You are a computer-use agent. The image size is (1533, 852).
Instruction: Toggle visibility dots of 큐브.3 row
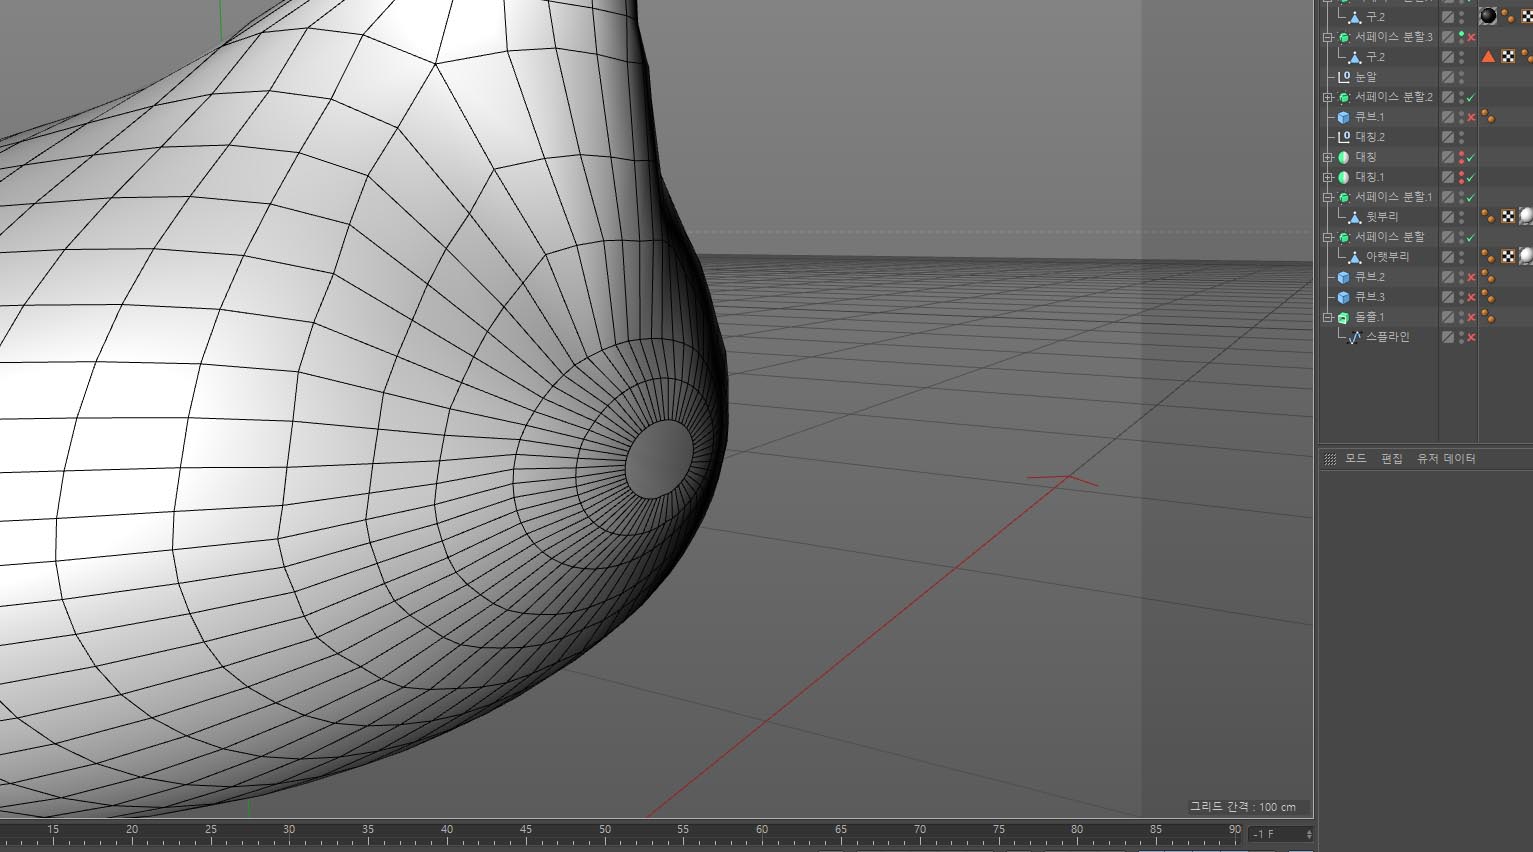click(x=1461, y=297)
